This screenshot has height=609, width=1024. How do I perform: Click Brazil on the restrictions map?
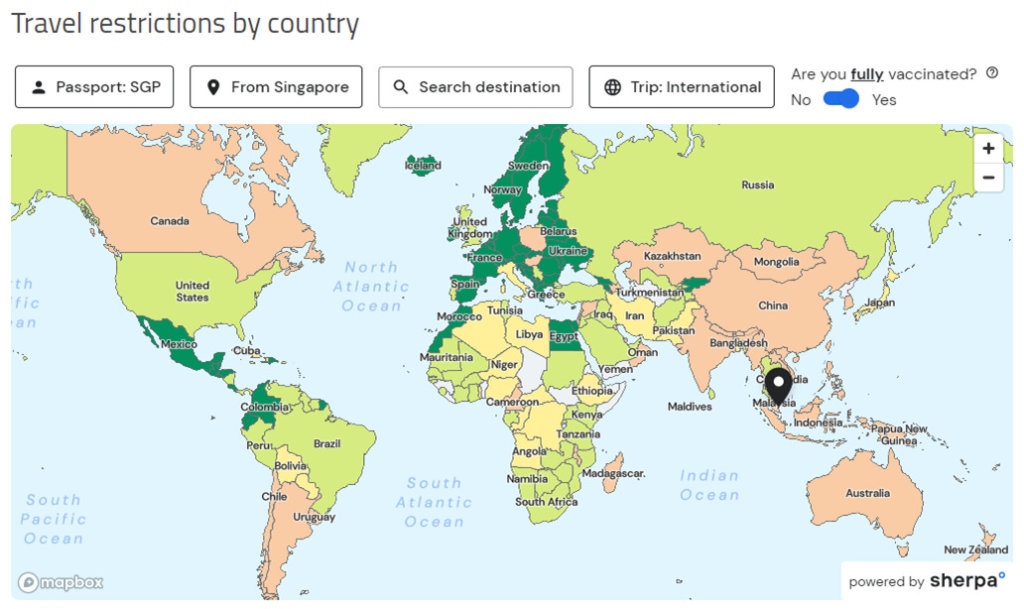click(x=327, y=443)
